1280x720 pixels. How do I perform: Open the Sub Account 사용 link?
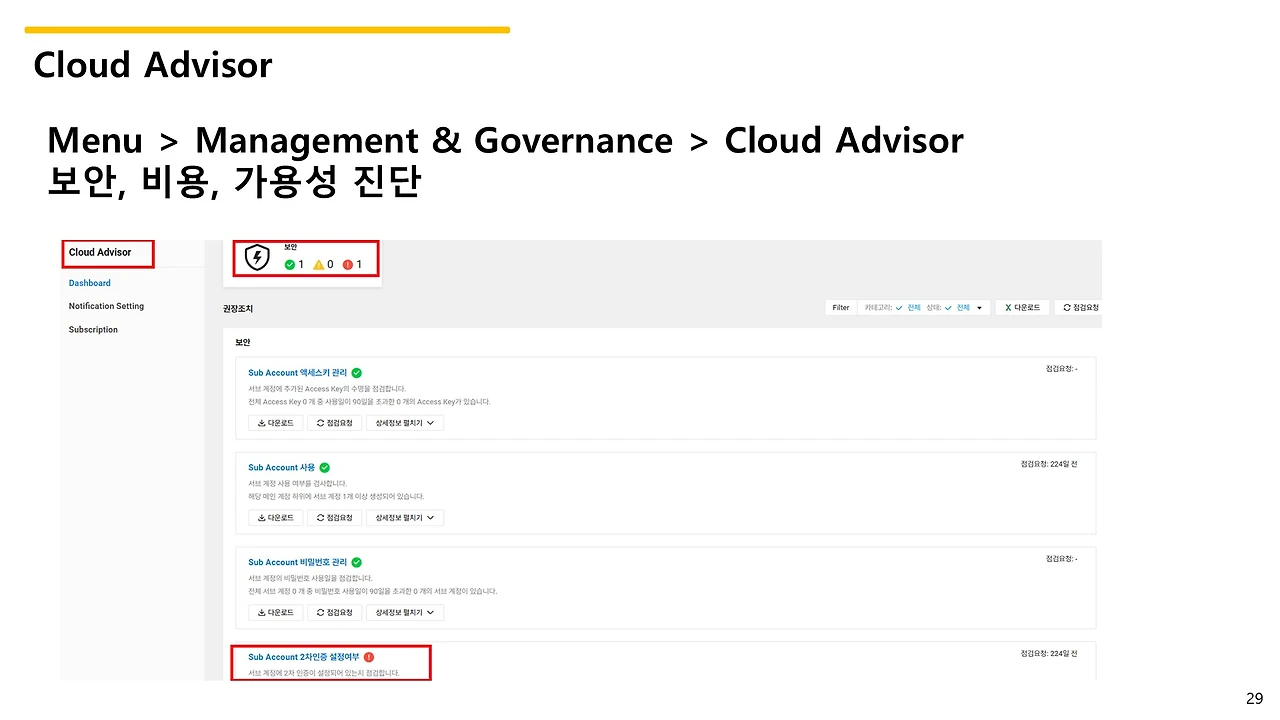pos(282,468)
